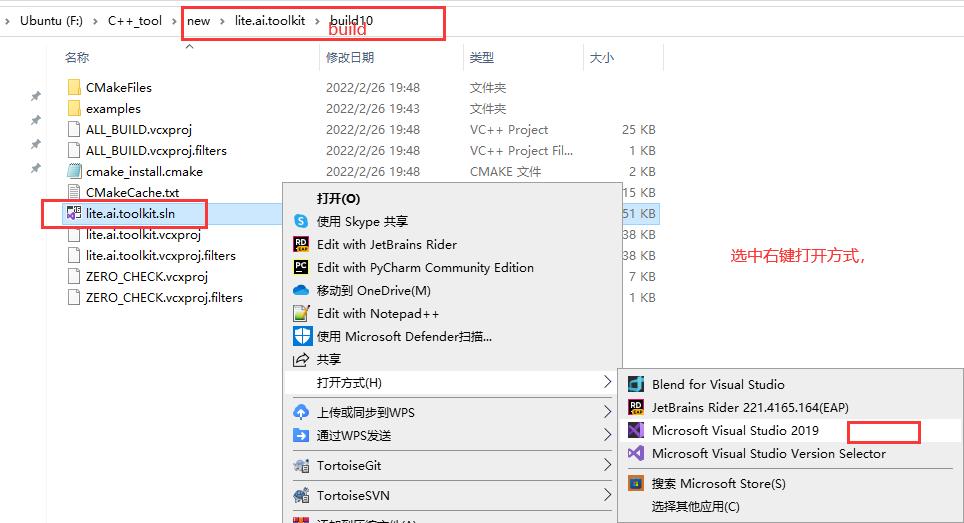Click the Visual Studio Version Selector icon
This screenshot has width=964, height=523.
click(x=636, y=454)
